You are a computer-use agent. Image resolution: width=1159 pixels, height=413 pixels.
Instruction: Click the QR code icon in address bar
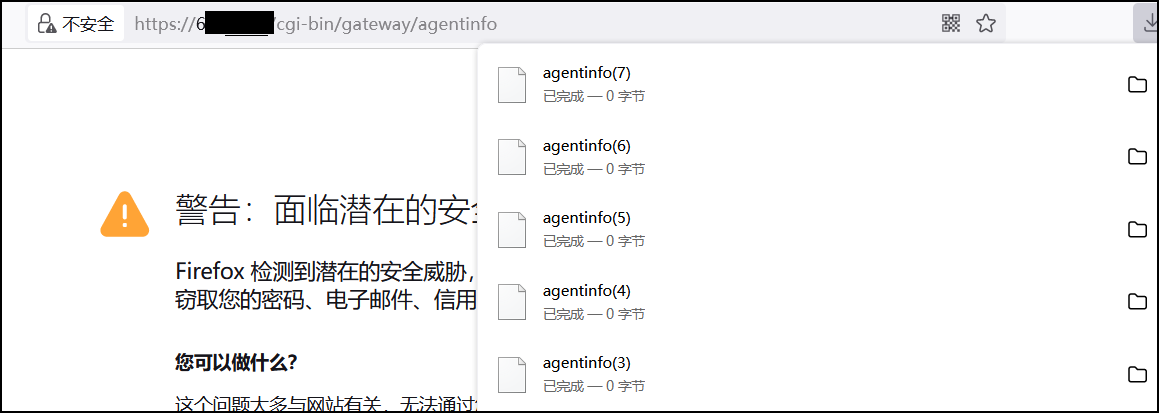coord(951,24)
